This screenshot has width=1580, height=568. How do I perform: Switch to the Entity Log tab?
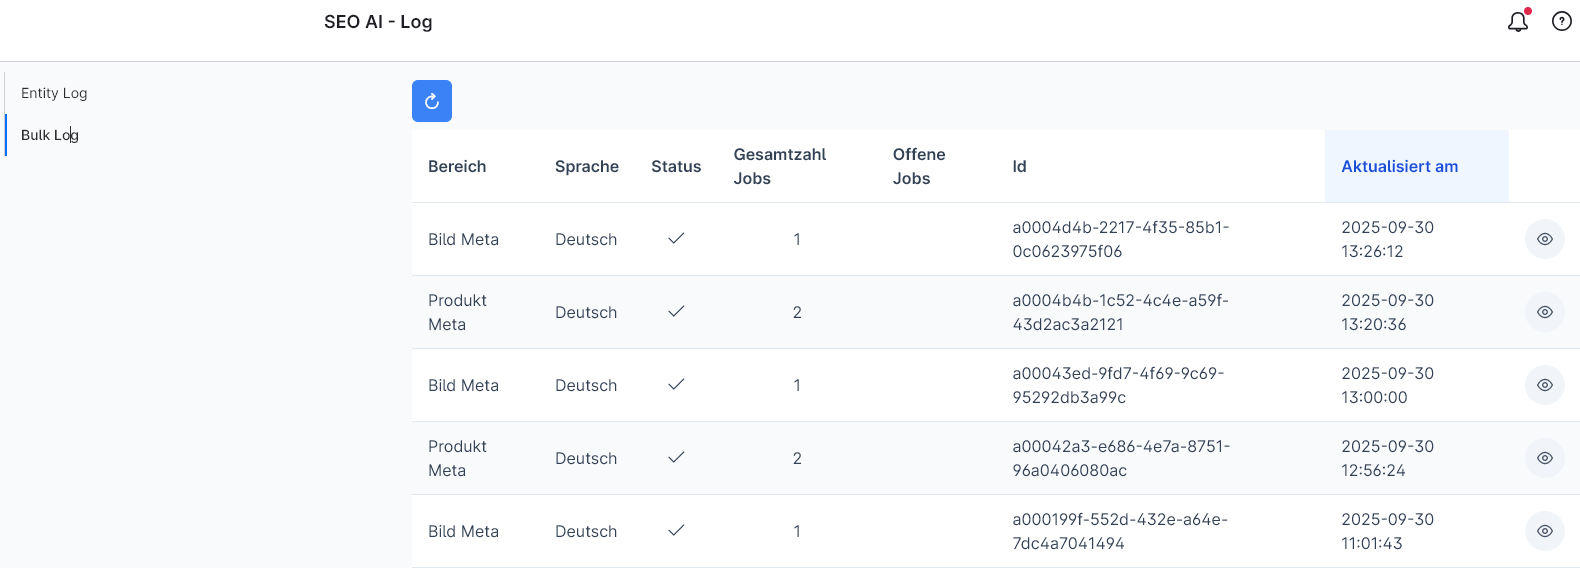[54, 93]
